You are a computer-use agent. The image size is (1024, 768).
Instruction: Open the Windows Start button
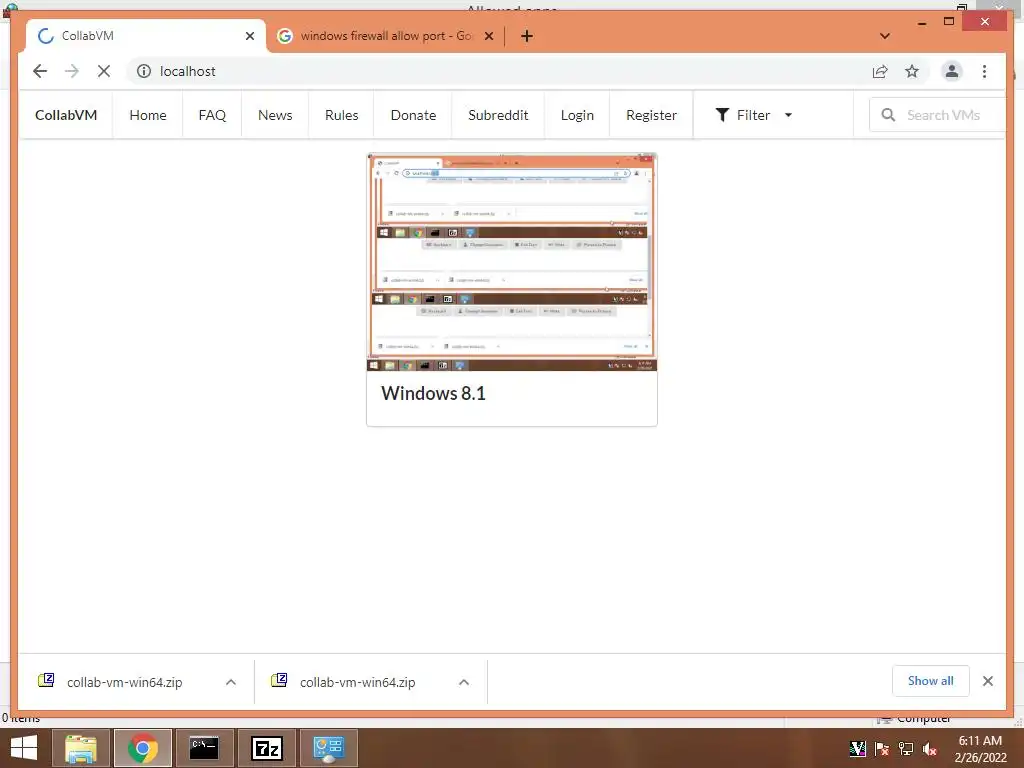coord(24,748)
